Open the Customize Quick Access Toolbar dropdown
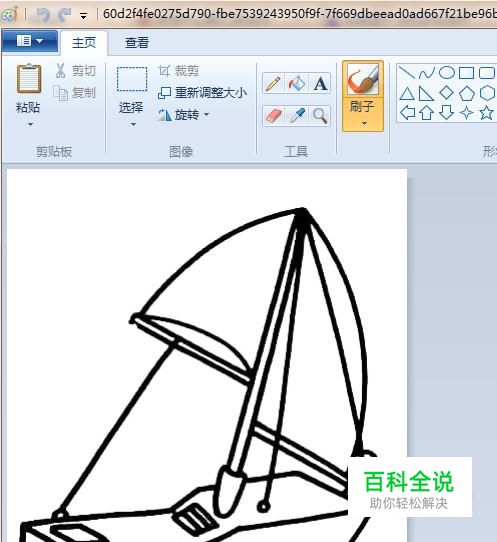The width and height of the screenshot is (497, 542). coord(83,15)
